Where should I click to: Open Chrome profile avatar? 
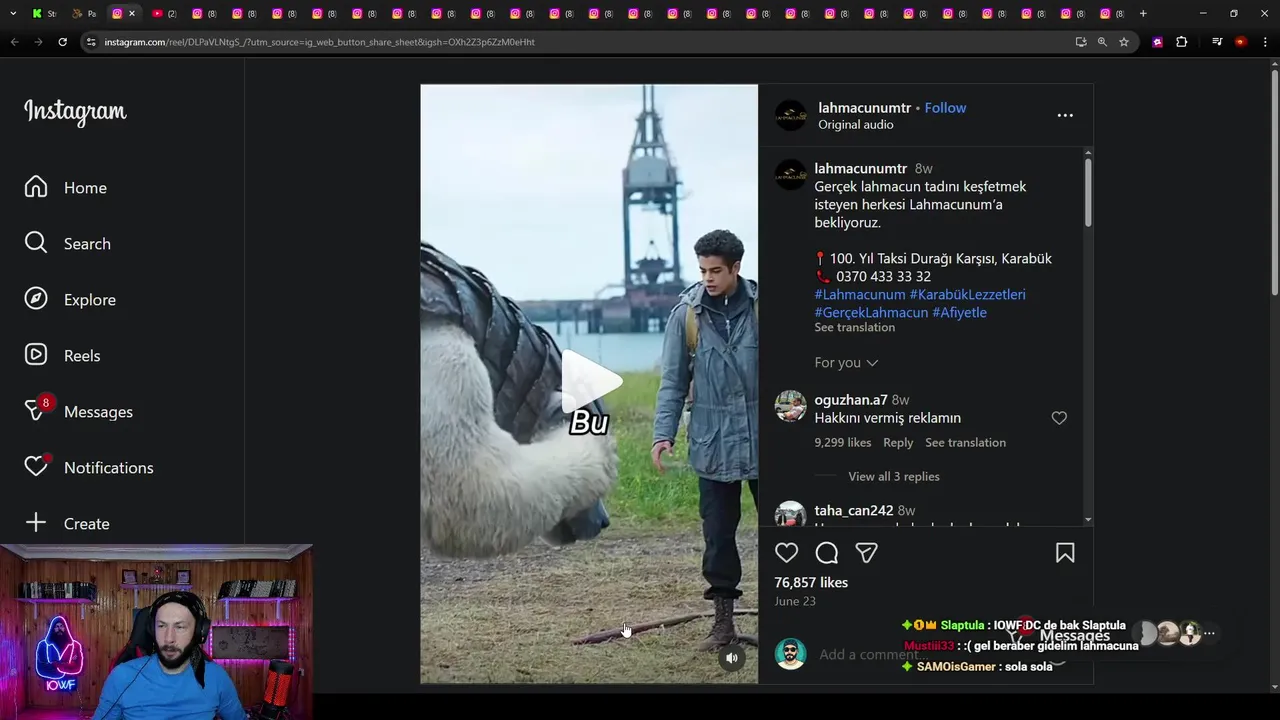coord(1241,42)
